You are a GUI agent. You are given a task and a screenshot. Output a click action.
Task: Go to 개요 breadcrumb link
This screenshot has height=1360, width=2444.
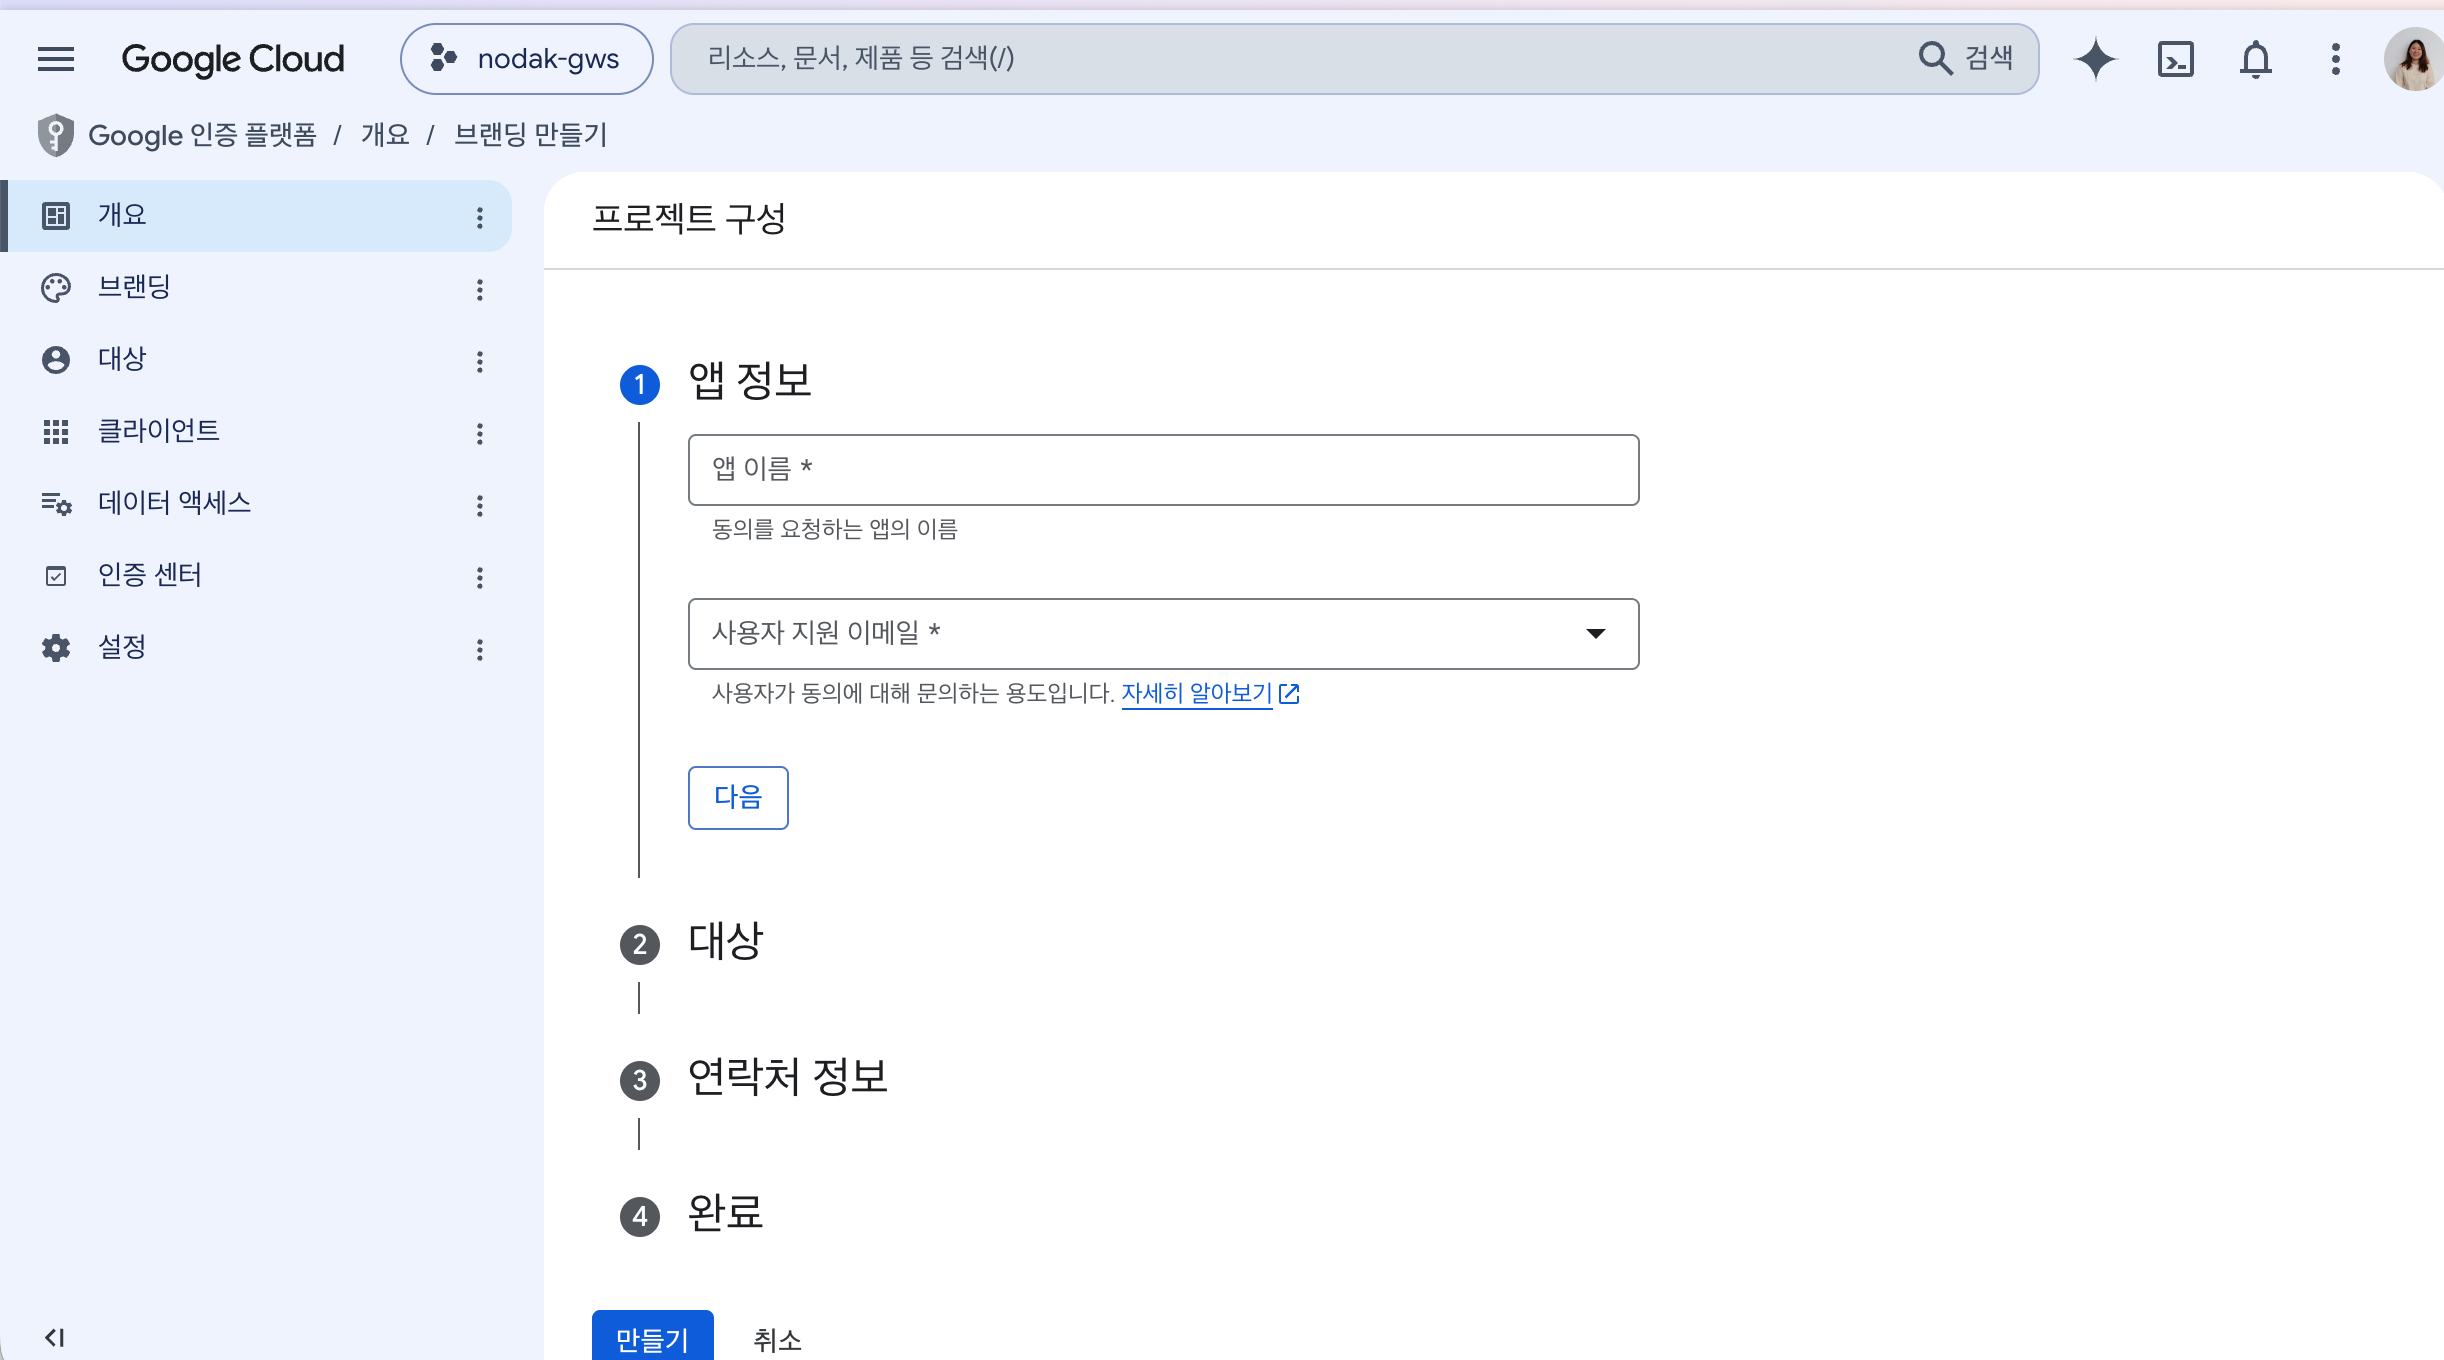pos(385,135)
